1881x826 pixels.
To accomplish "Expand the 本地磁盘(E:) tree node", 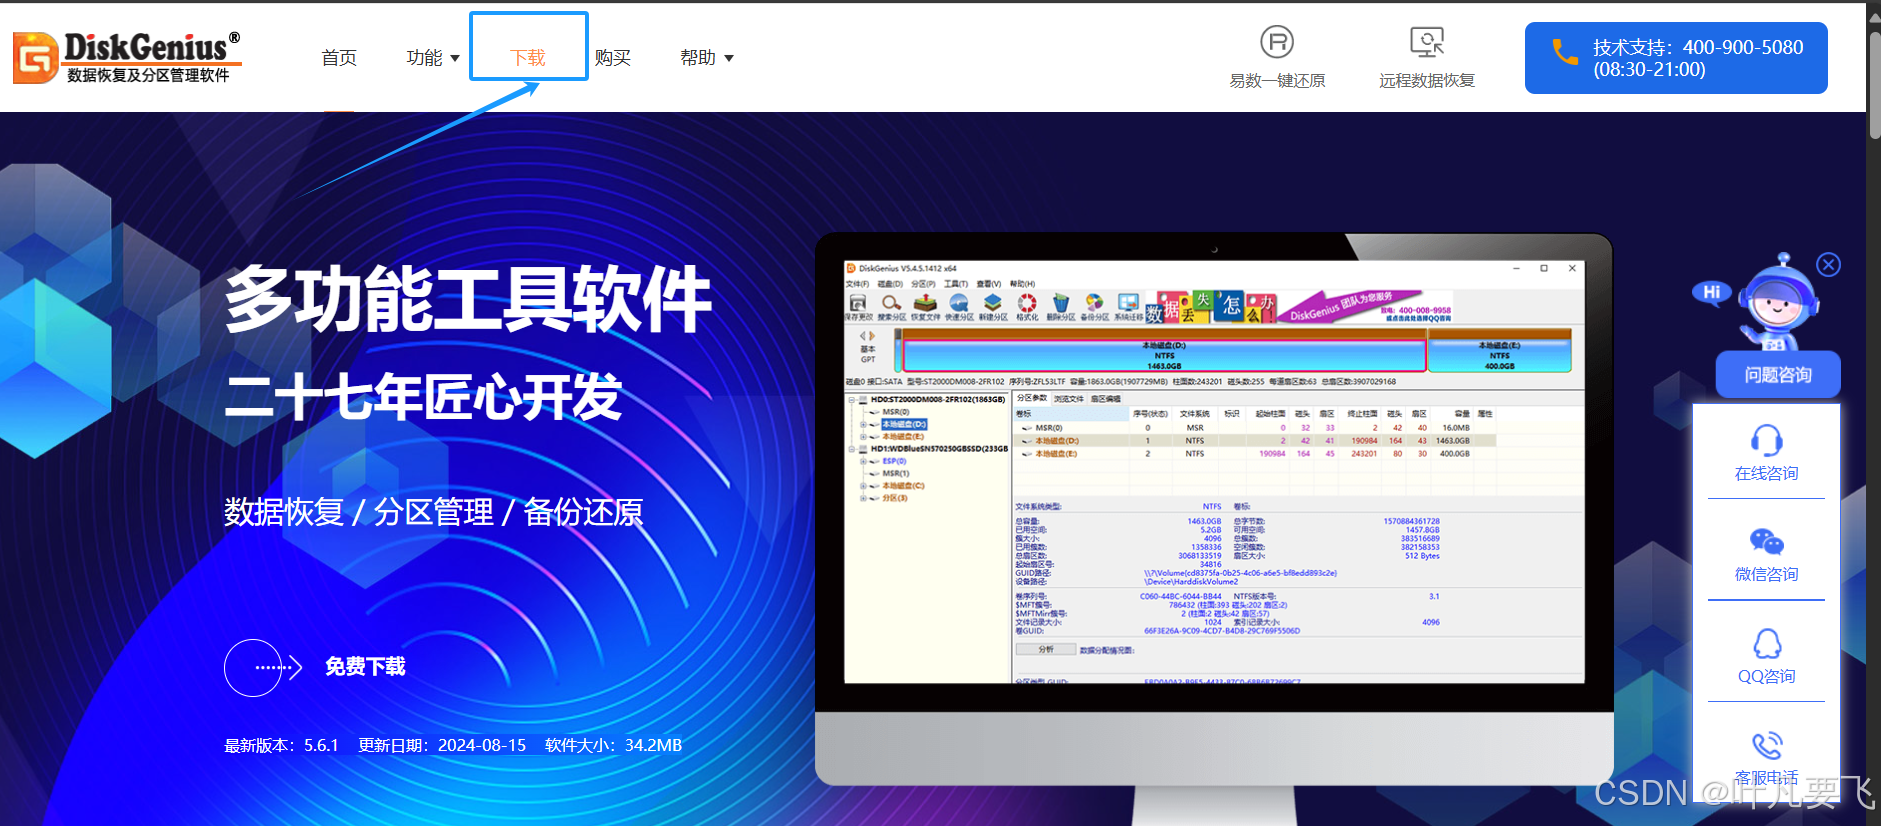I will click(863, 436).
